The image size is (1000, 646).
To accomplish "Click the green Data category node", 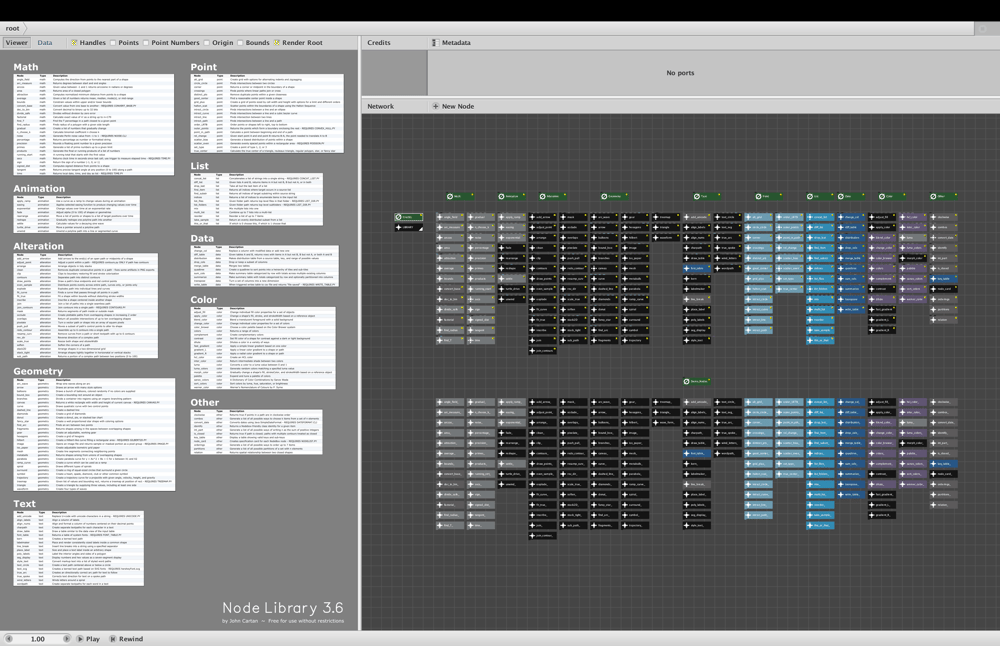I will click(851, 196).
